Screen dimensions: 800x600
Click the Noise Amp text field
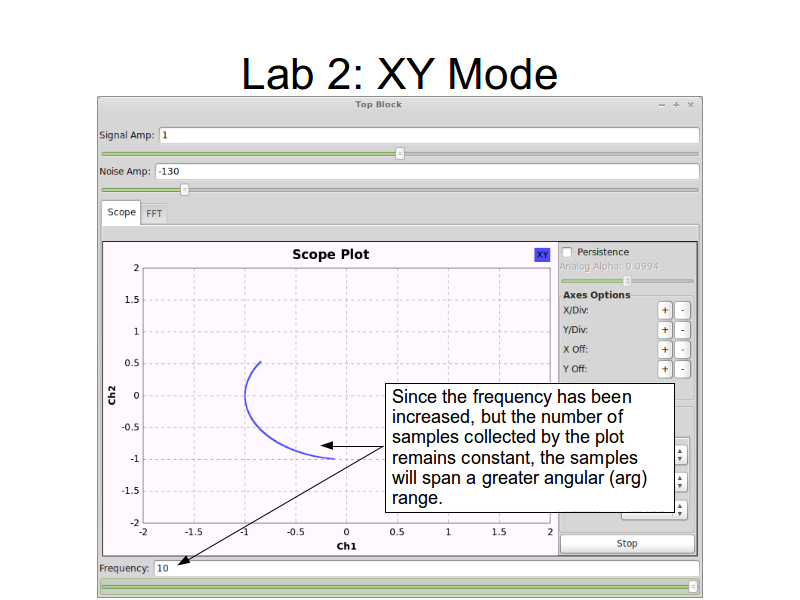[x=425, y=171]
